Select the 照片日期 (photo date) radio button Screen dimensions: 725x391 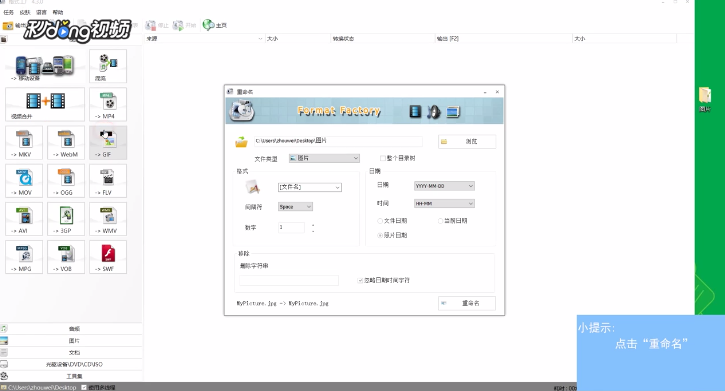tap(380, 235)
